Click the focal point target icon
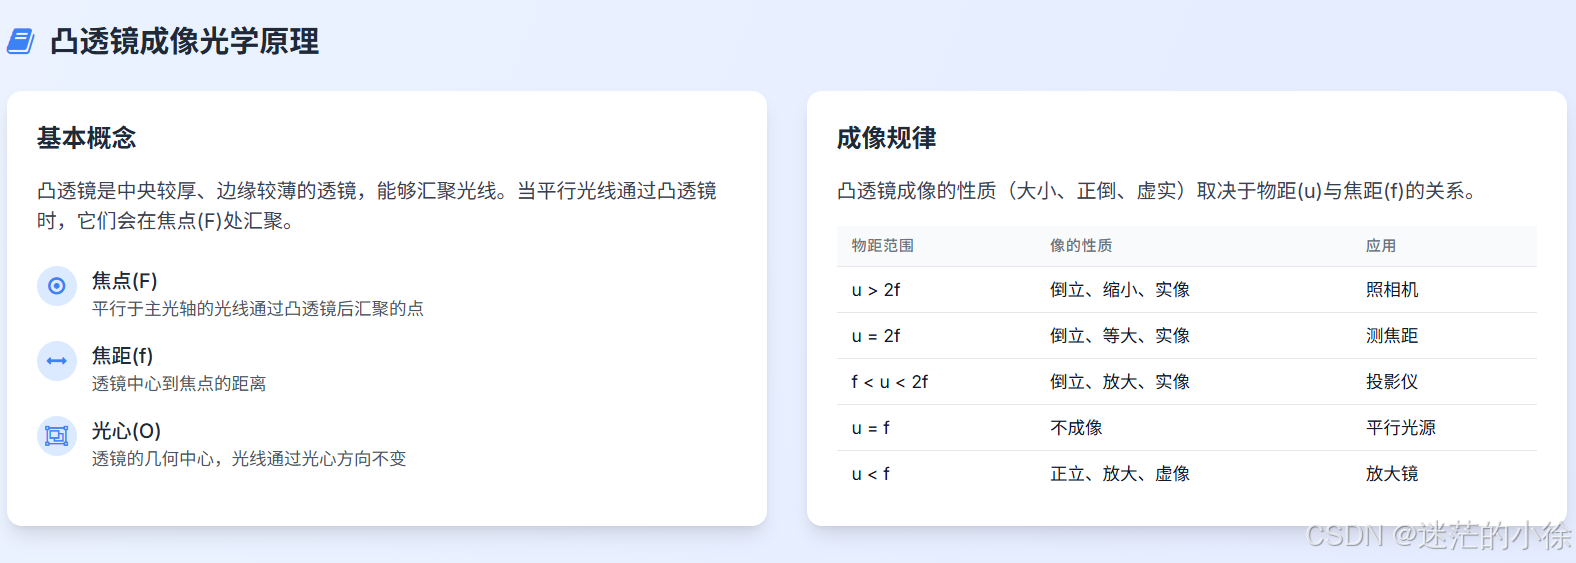This screenshot has height=563, width=1576. click(57, 286)
